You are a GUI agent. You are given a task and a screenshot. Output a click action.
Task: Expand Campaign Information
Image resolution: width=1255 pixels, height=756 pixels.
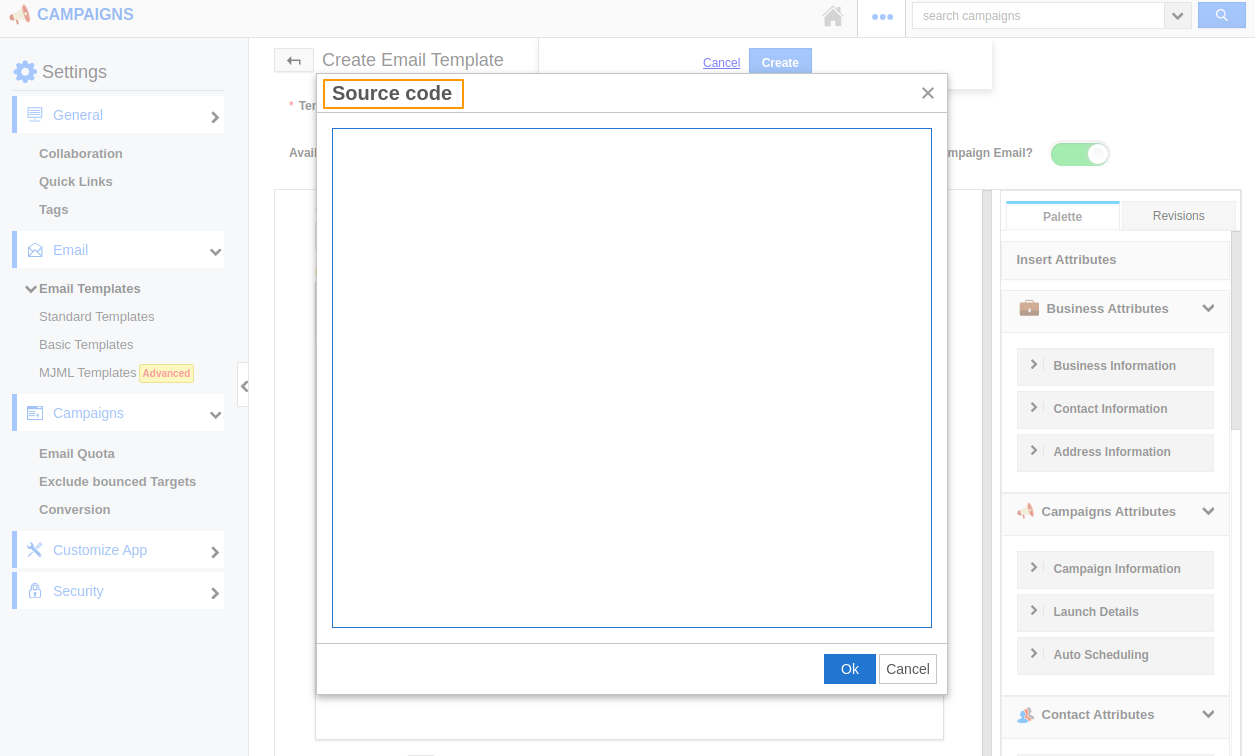coord(1115,569)
